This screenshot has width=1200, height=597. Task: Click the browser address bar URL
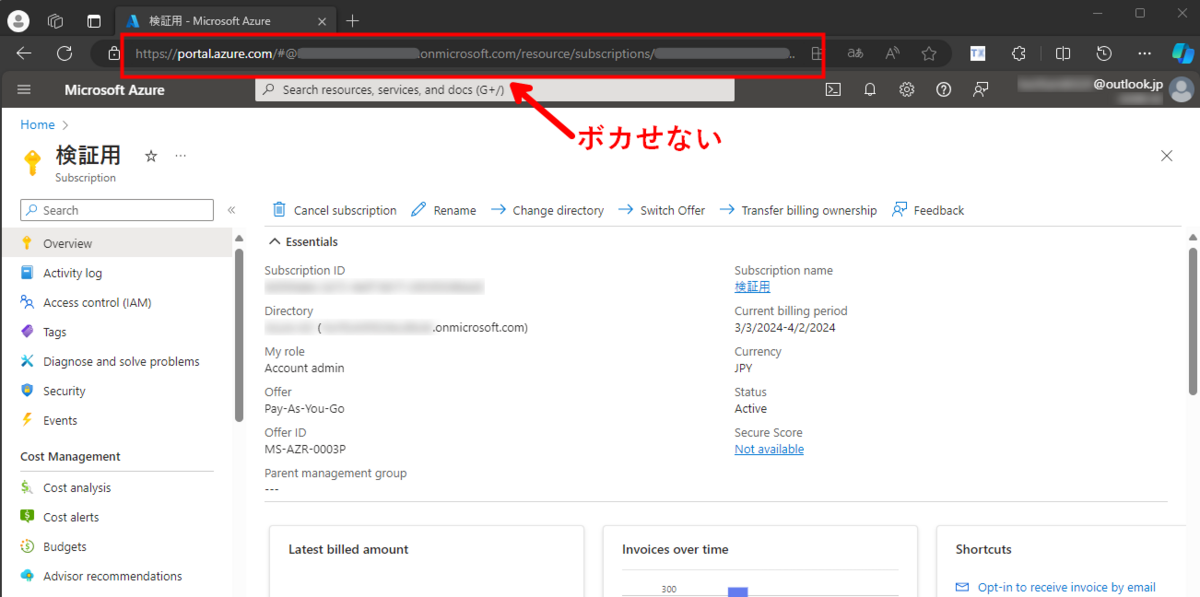[x=465, y=53]
